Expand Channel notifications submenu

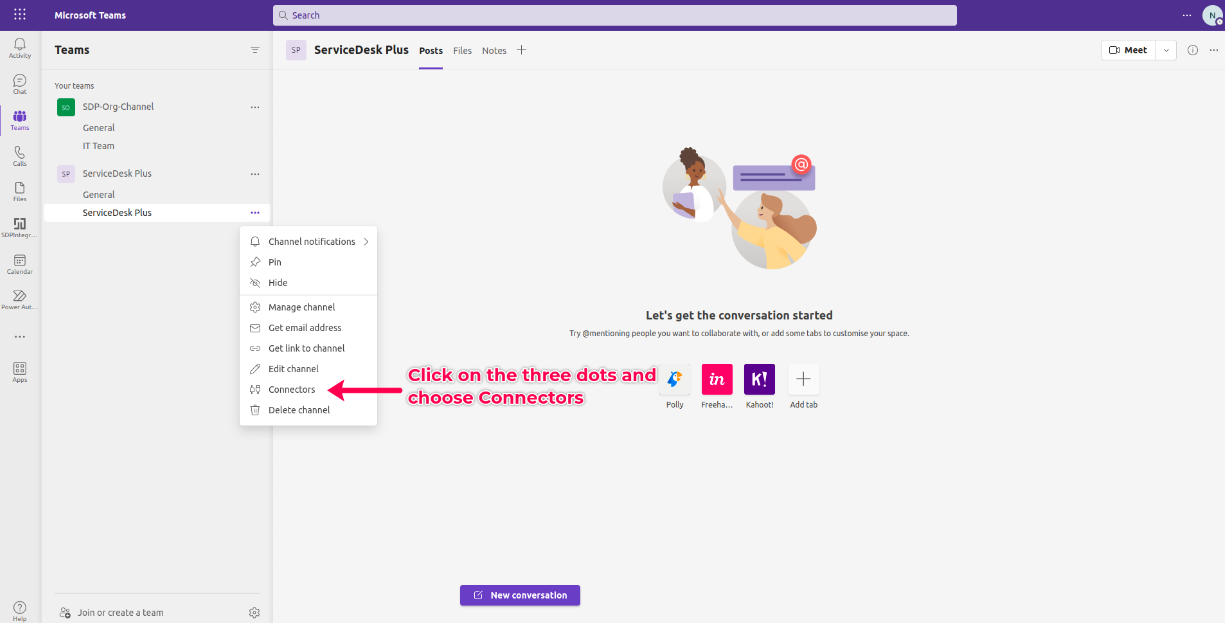pyautogui.click(x=308, y=241)
